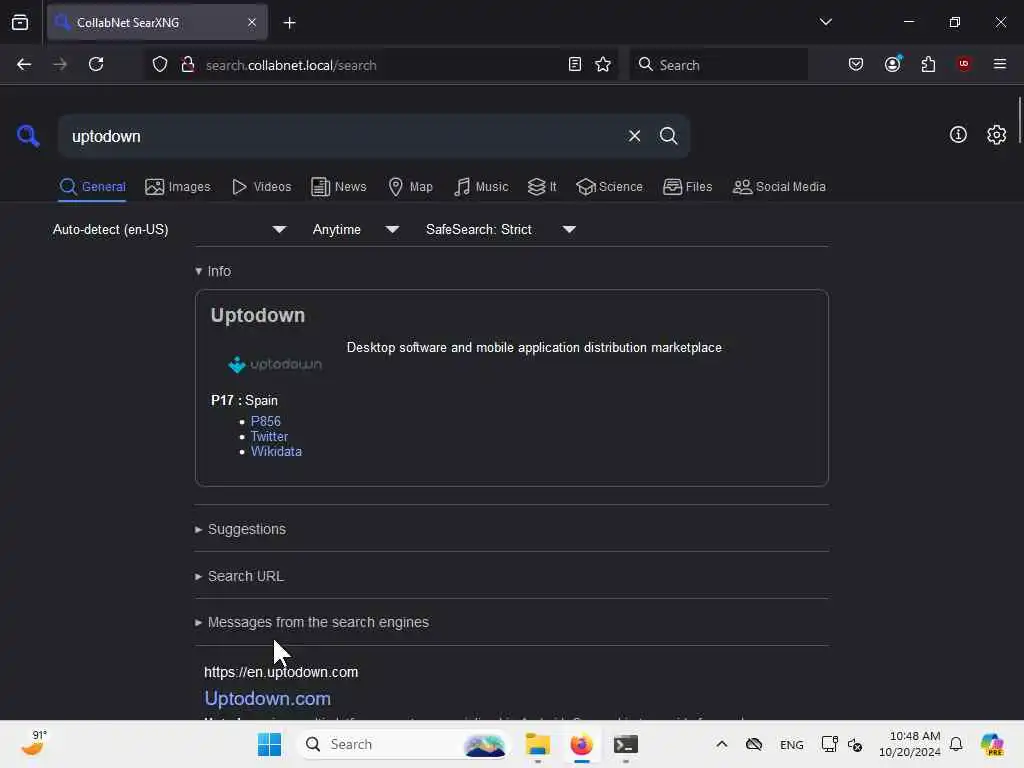1024x768 pixels.
Task: Switch to the Music category
Action: [x=481, y=187]
